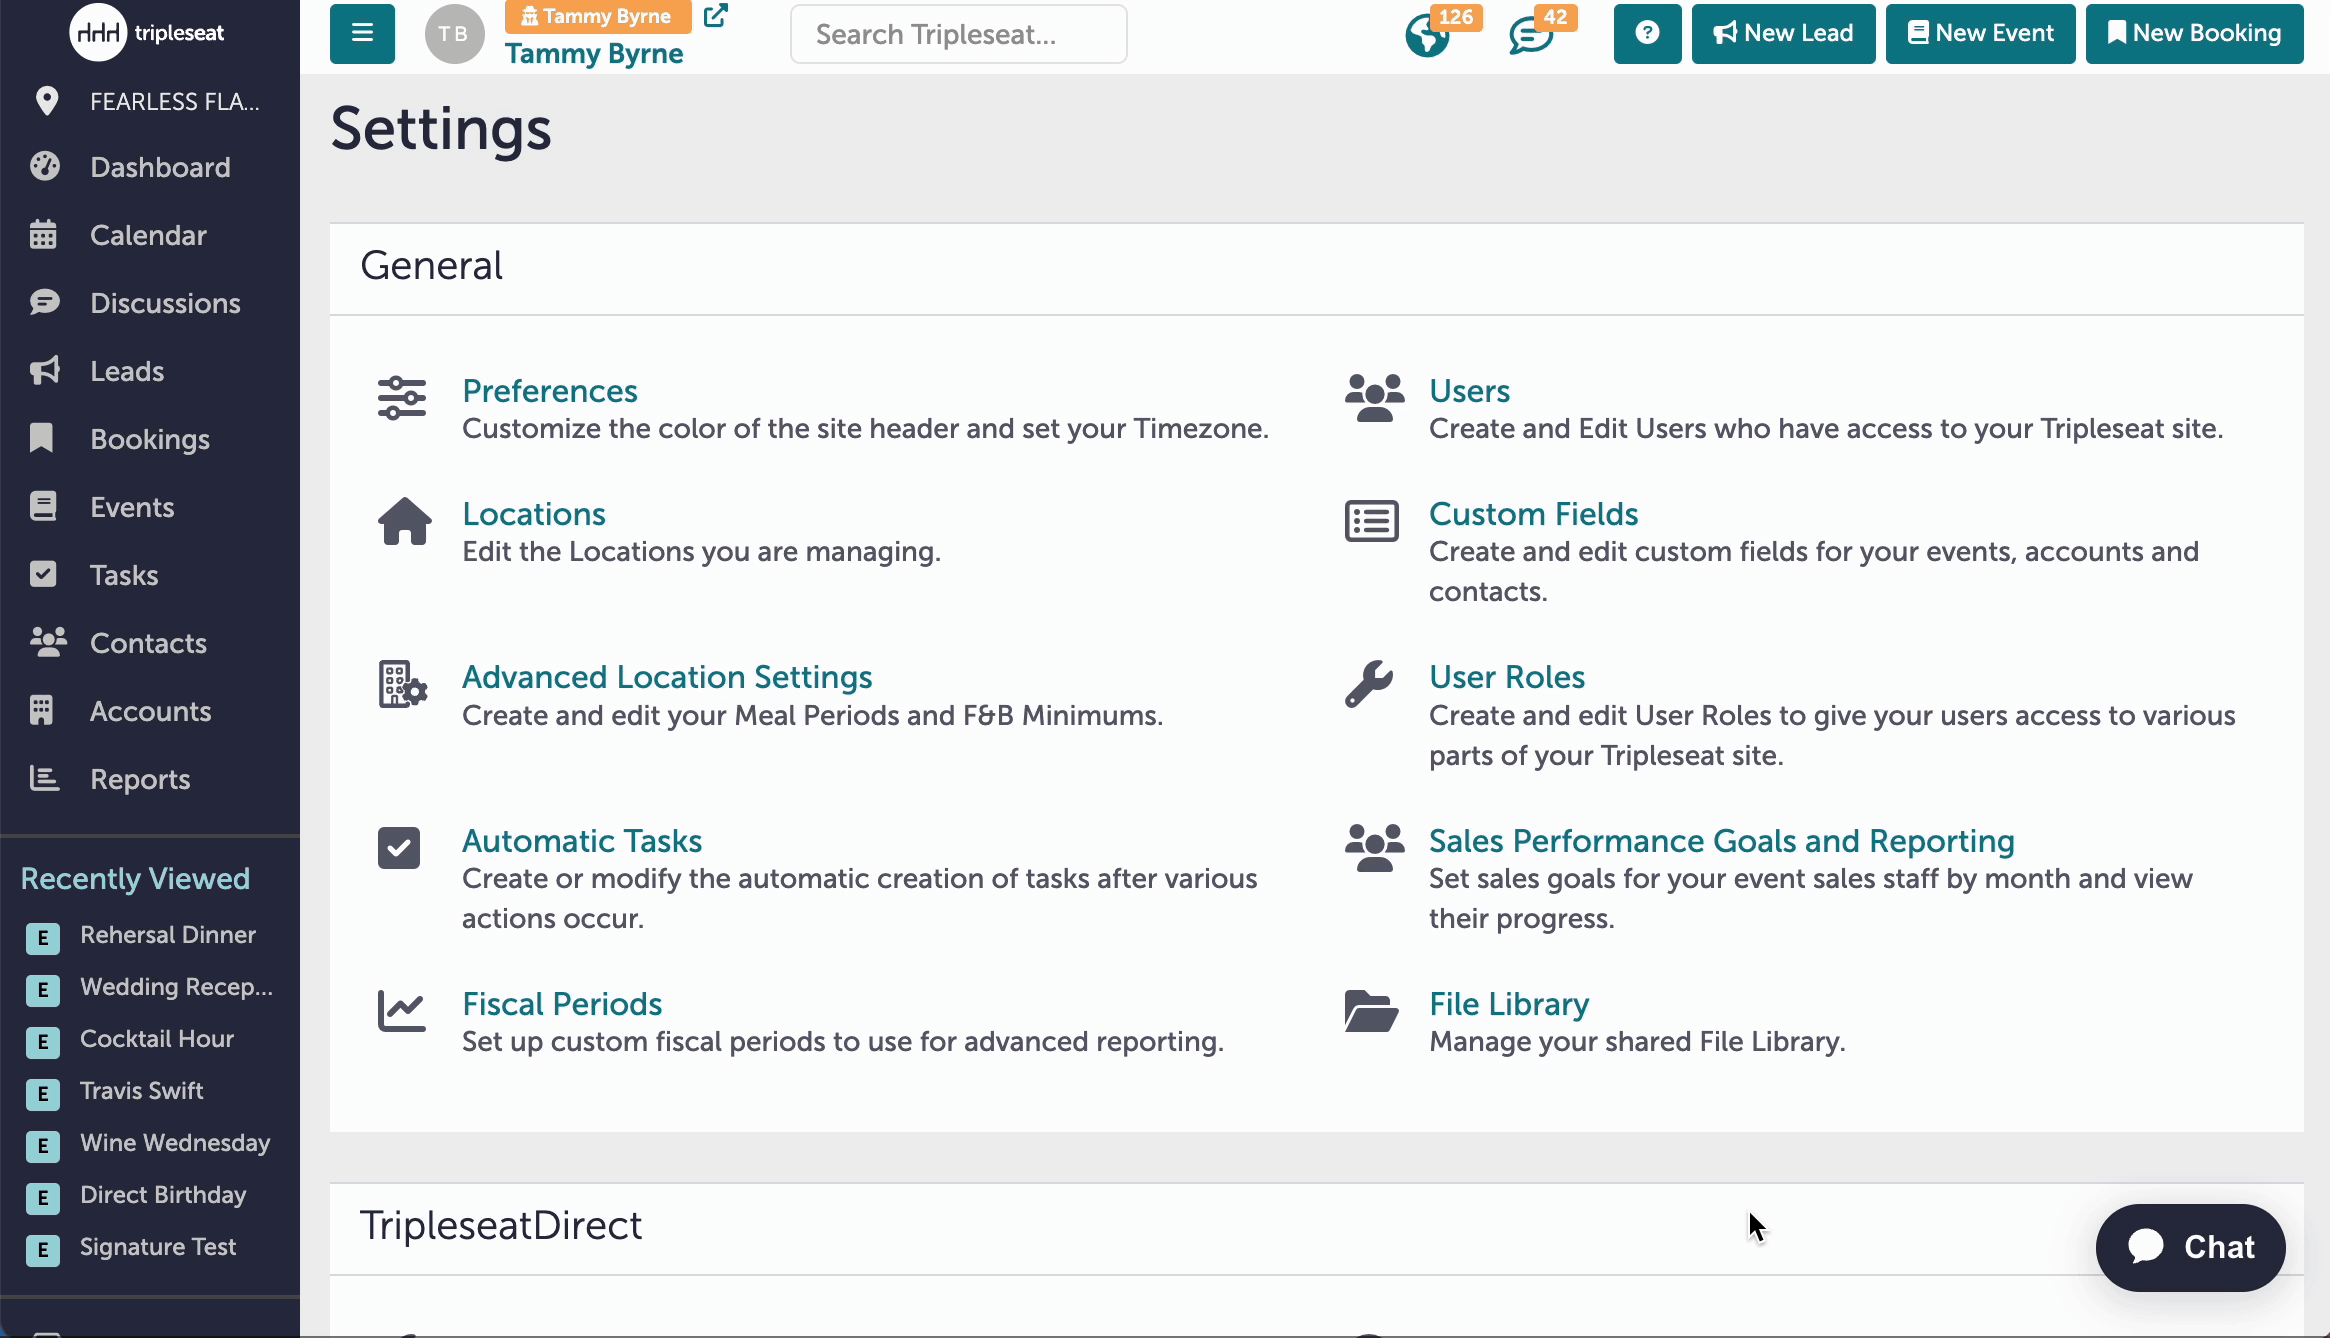This screenshot has width=2330, height=1338.
Task: Click the File Library folder icon
Action: tap(1371, 1011)
